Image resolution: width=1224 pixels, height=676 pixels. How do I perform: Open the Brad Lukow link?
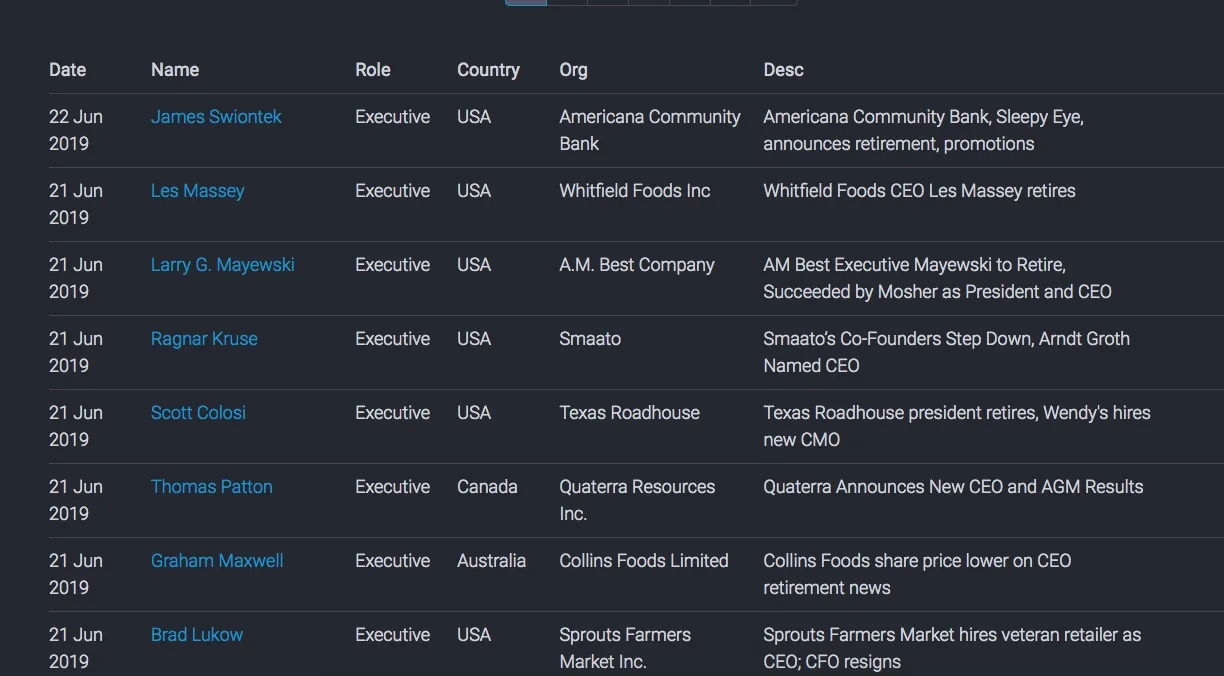click(197, 635)
